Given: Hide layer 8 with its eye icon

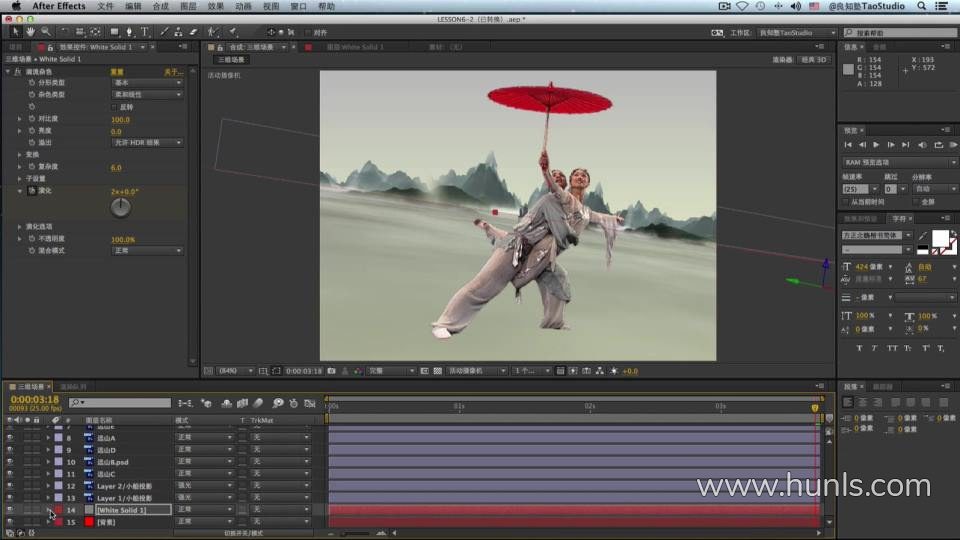Looking at the screenshot, I should click(x=10, y=438).
